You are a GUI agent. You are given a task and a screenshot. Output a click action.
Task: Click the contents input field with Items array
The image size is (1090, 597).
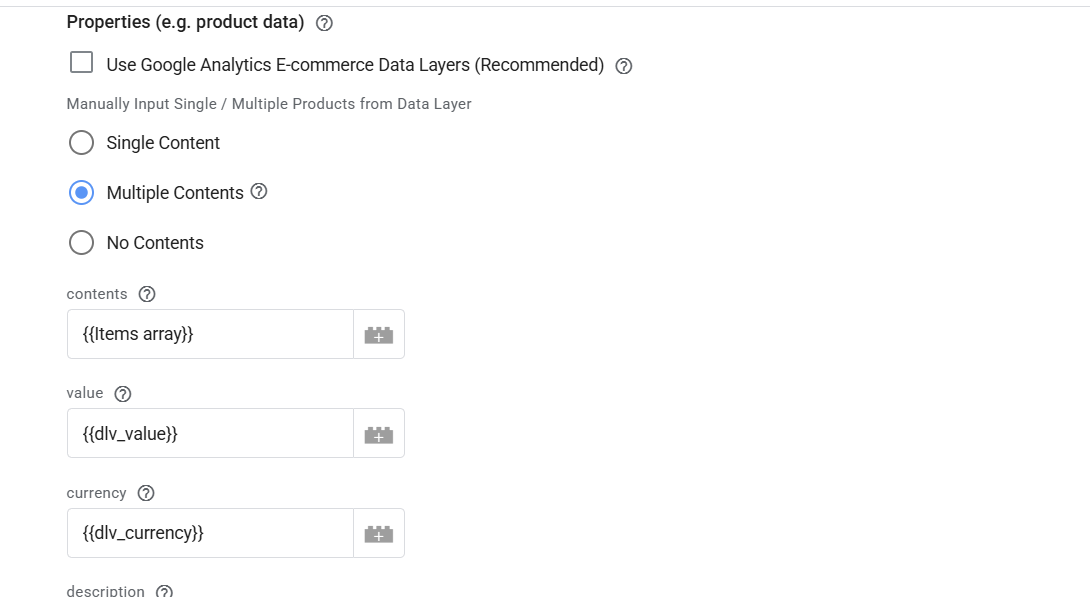[x=210, y=334]
